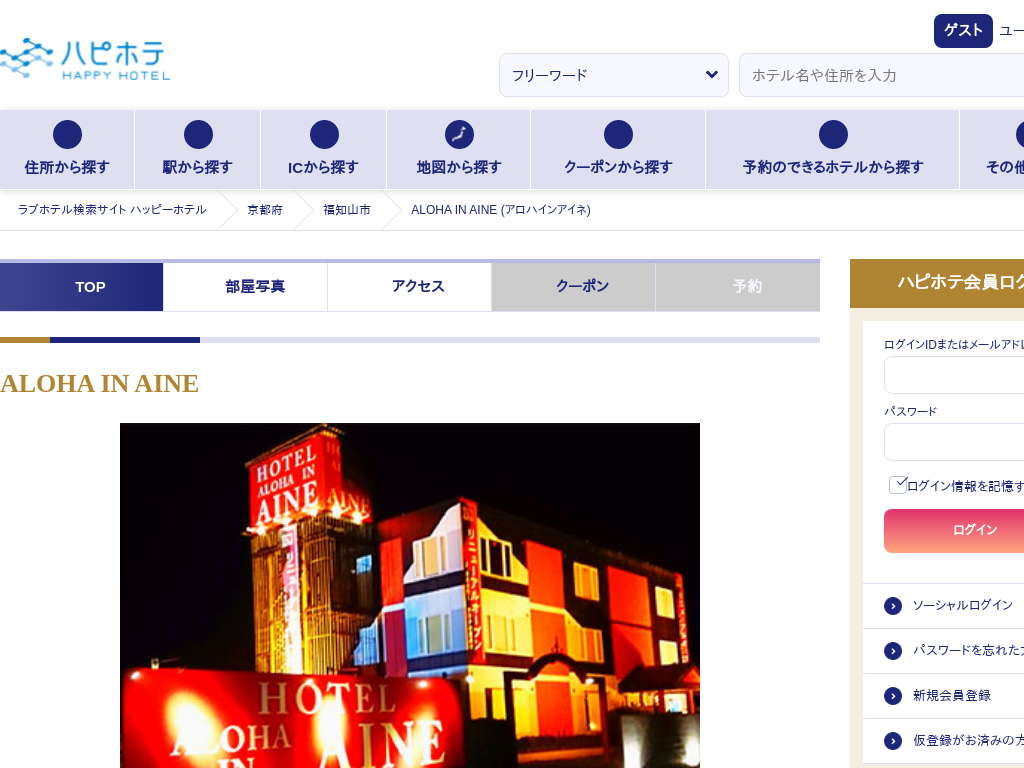Image resolution: width=1024 pixels, height=768 pixels.
Task: Open 新規会員登録 link
Action: pos(952,696)
